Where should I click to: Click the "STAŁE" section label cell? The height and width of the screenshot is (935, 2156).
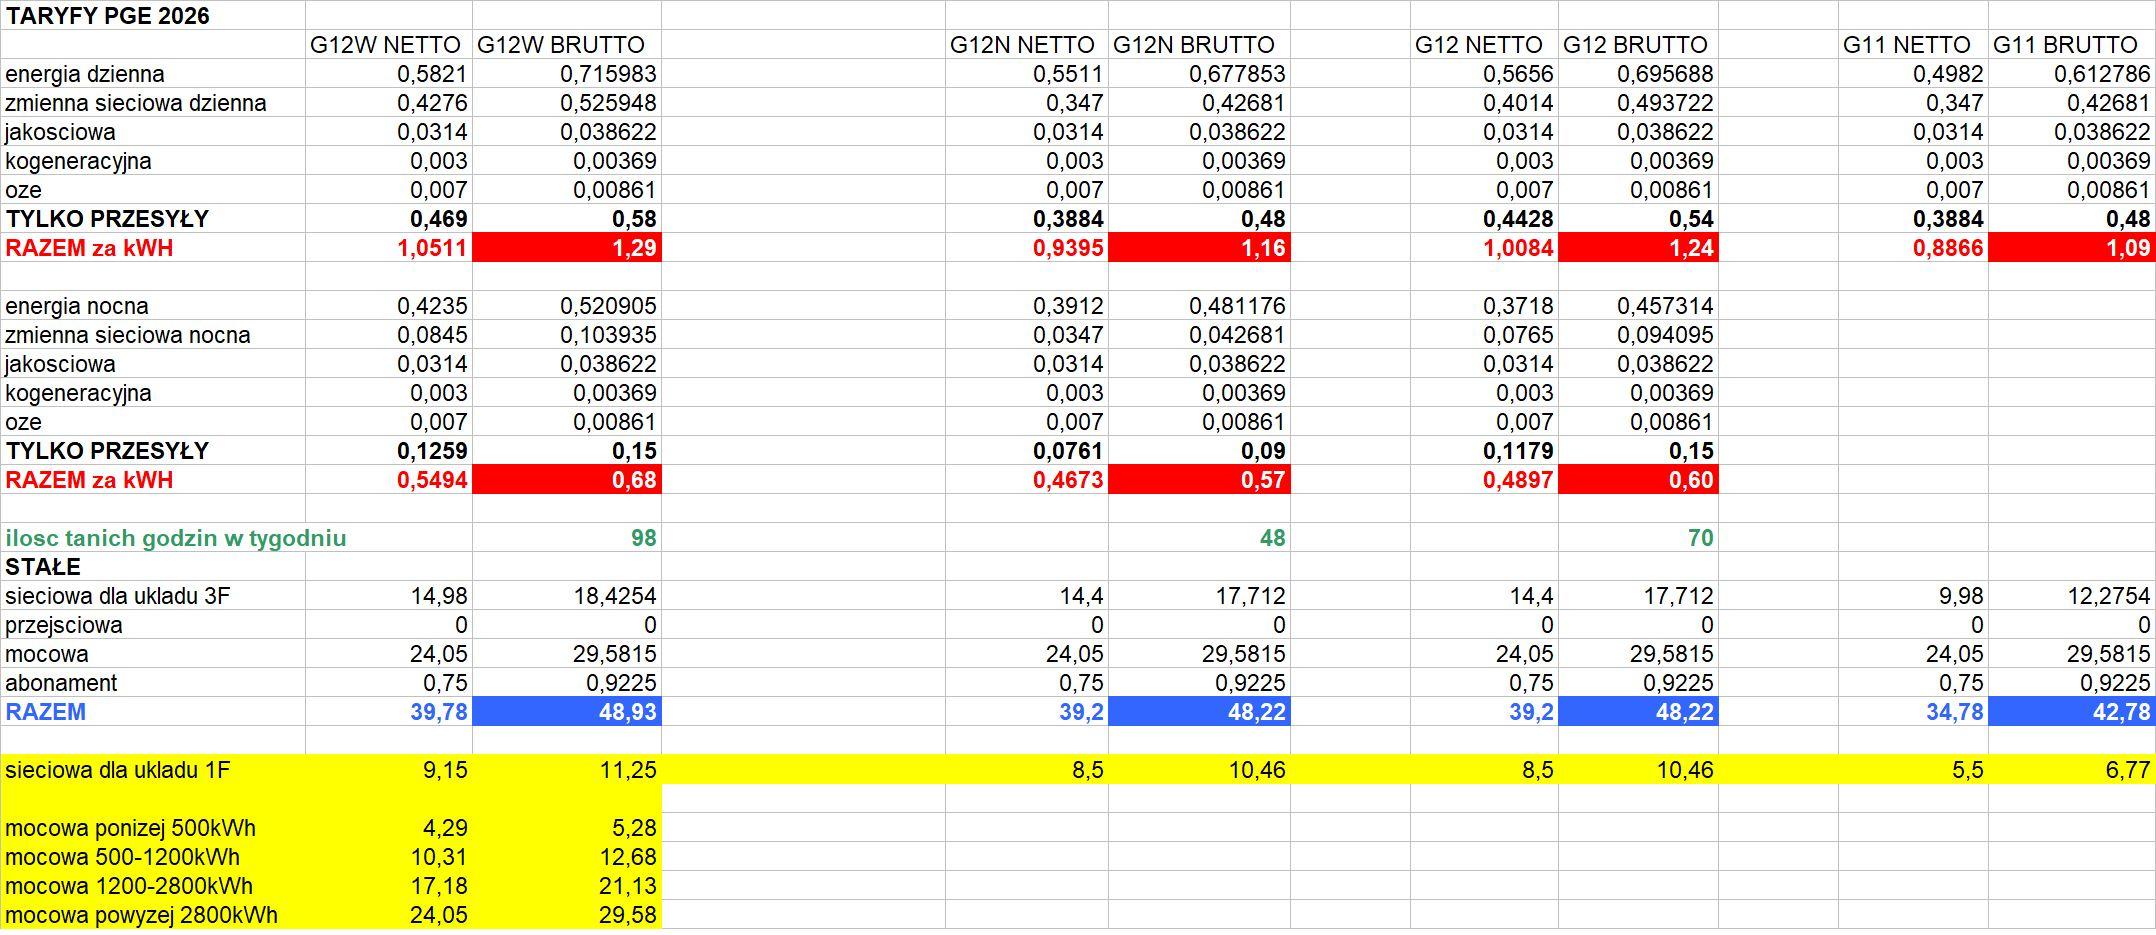(43, 567)
